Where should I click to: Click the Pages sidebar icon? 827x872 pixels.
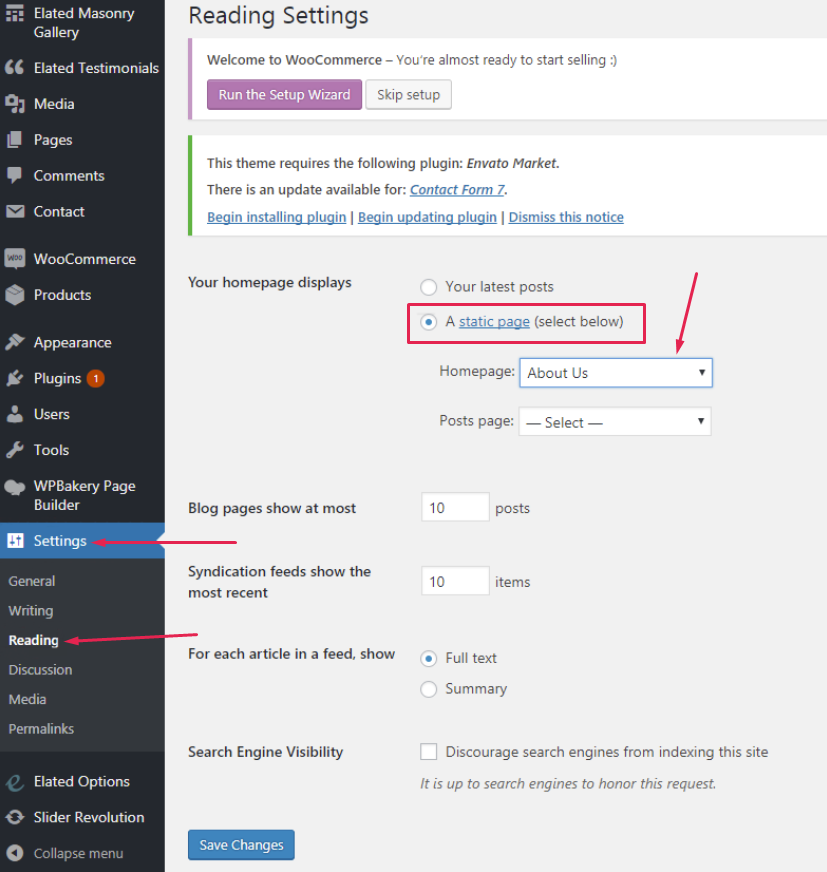[x=15, y=140]
